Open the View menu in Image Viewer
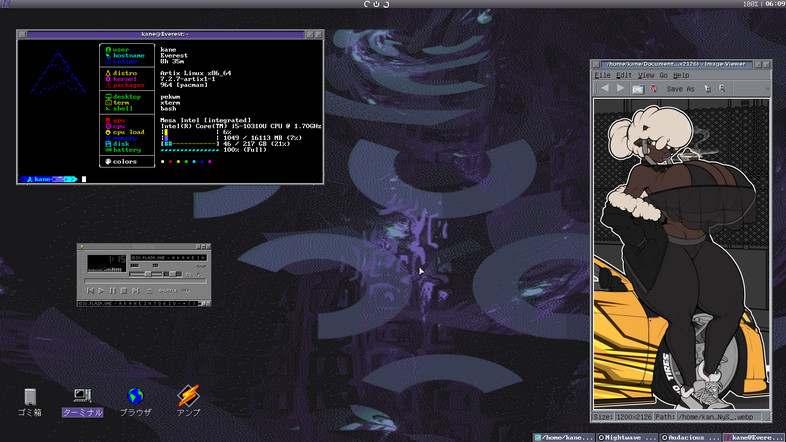The image size is (786, 442). click(x=646, y=75)
